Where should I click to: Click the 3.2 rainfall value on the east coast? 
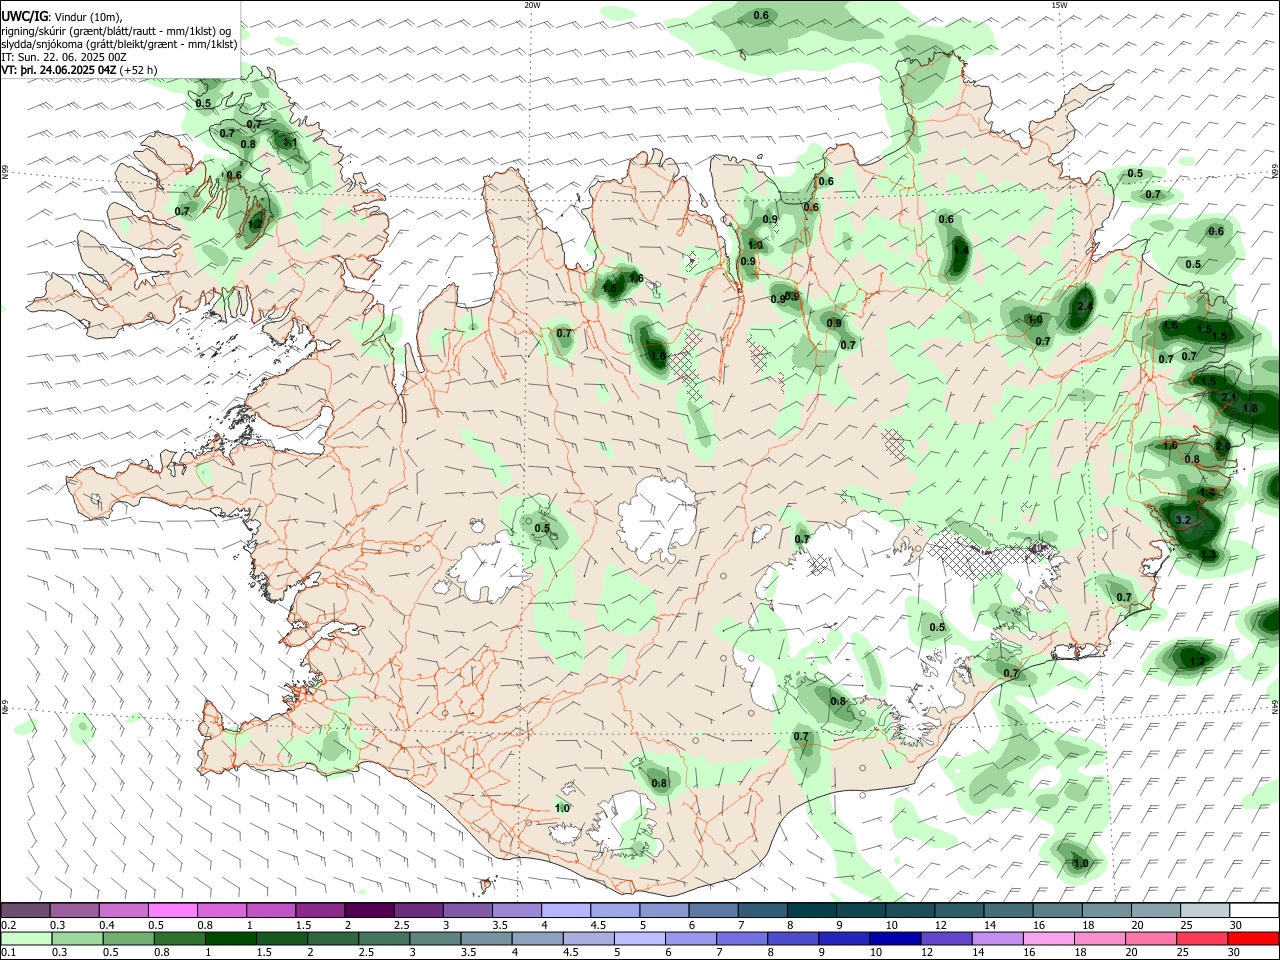(x=1183, y=520)
